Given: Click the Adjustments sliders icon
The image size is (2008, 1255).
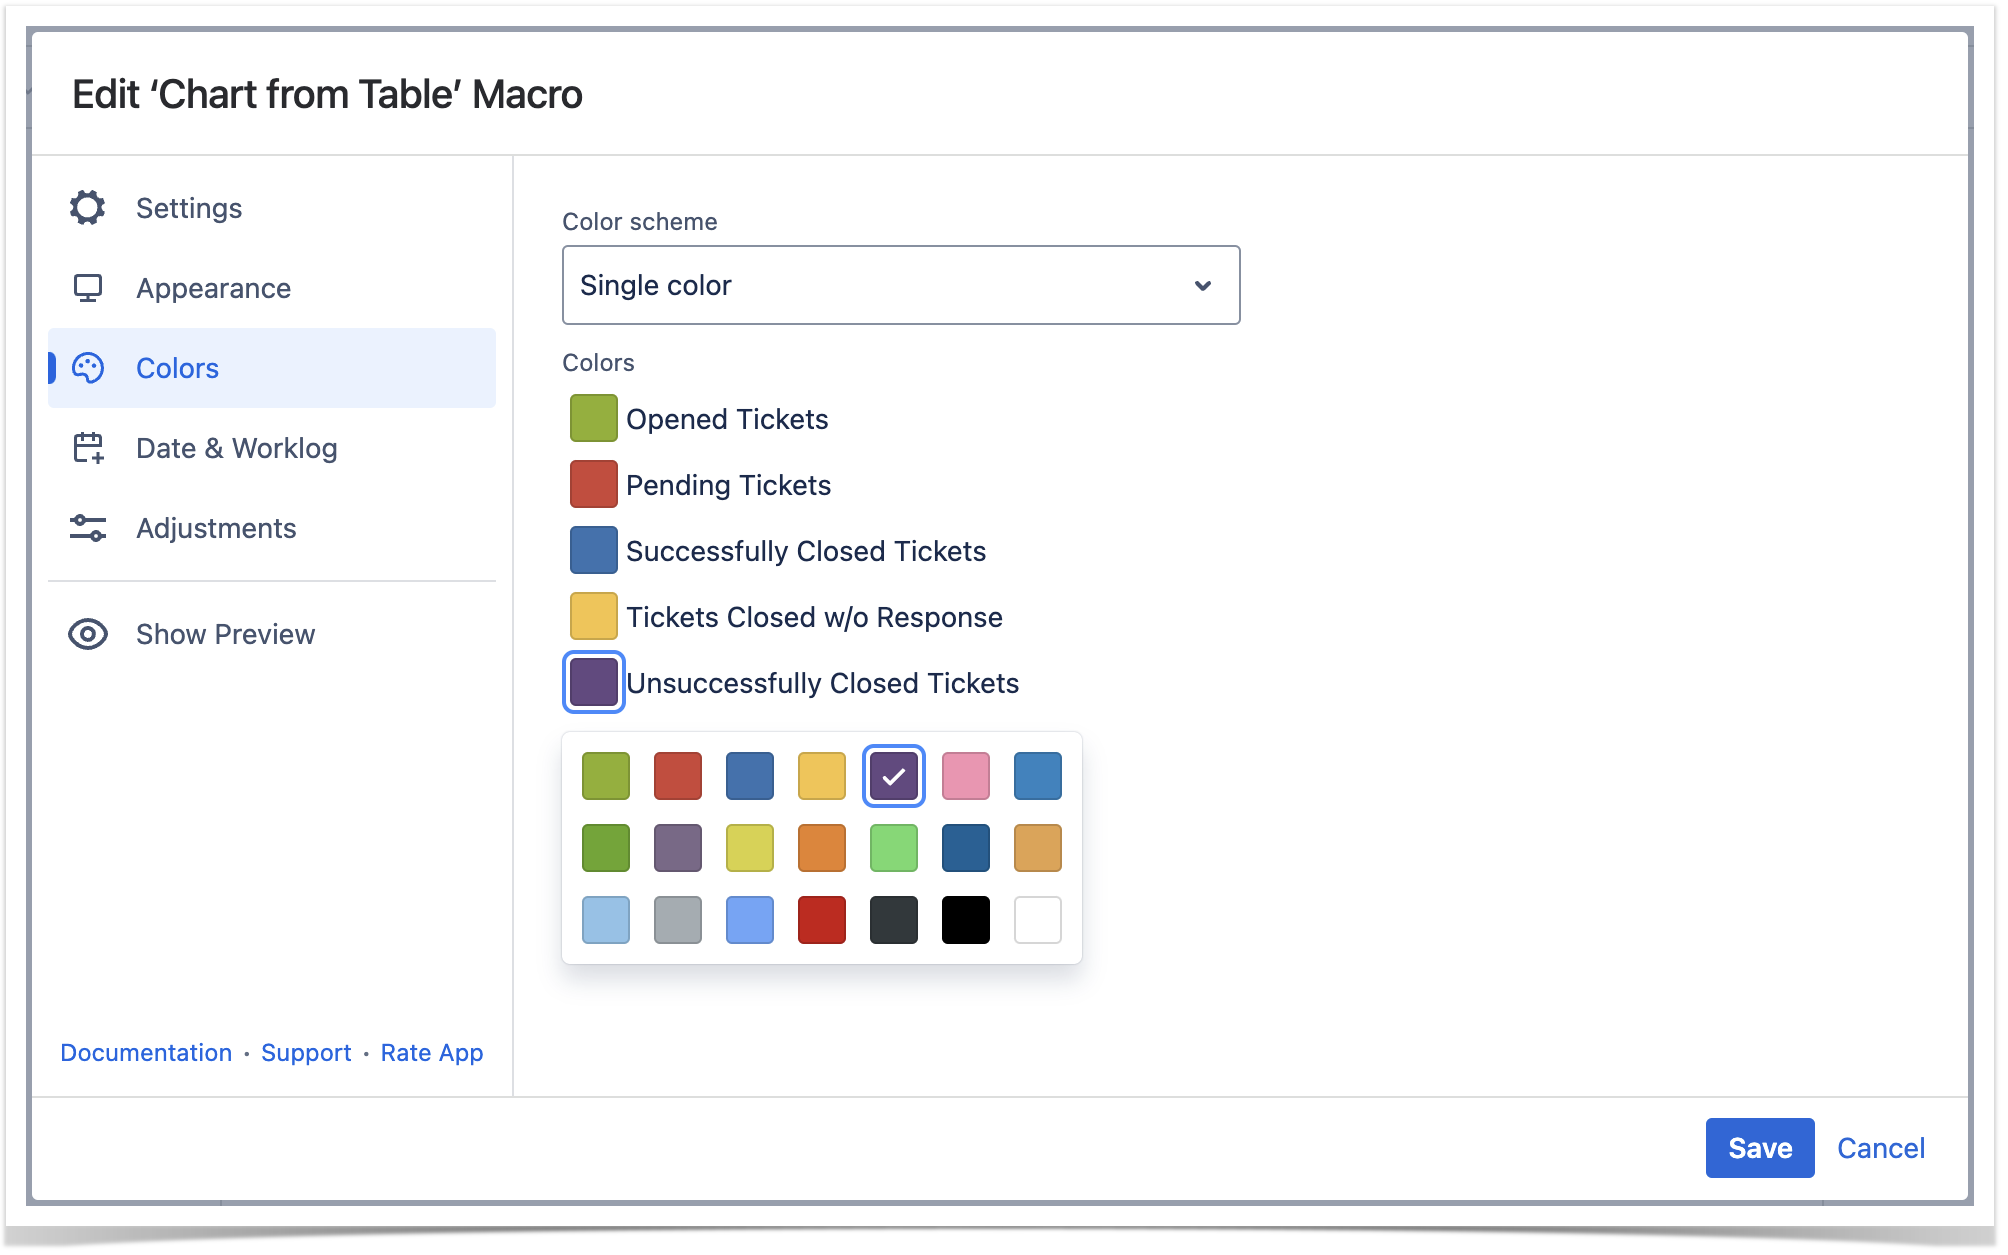Looking at the screenshot, I should click(x=88, y=528).
